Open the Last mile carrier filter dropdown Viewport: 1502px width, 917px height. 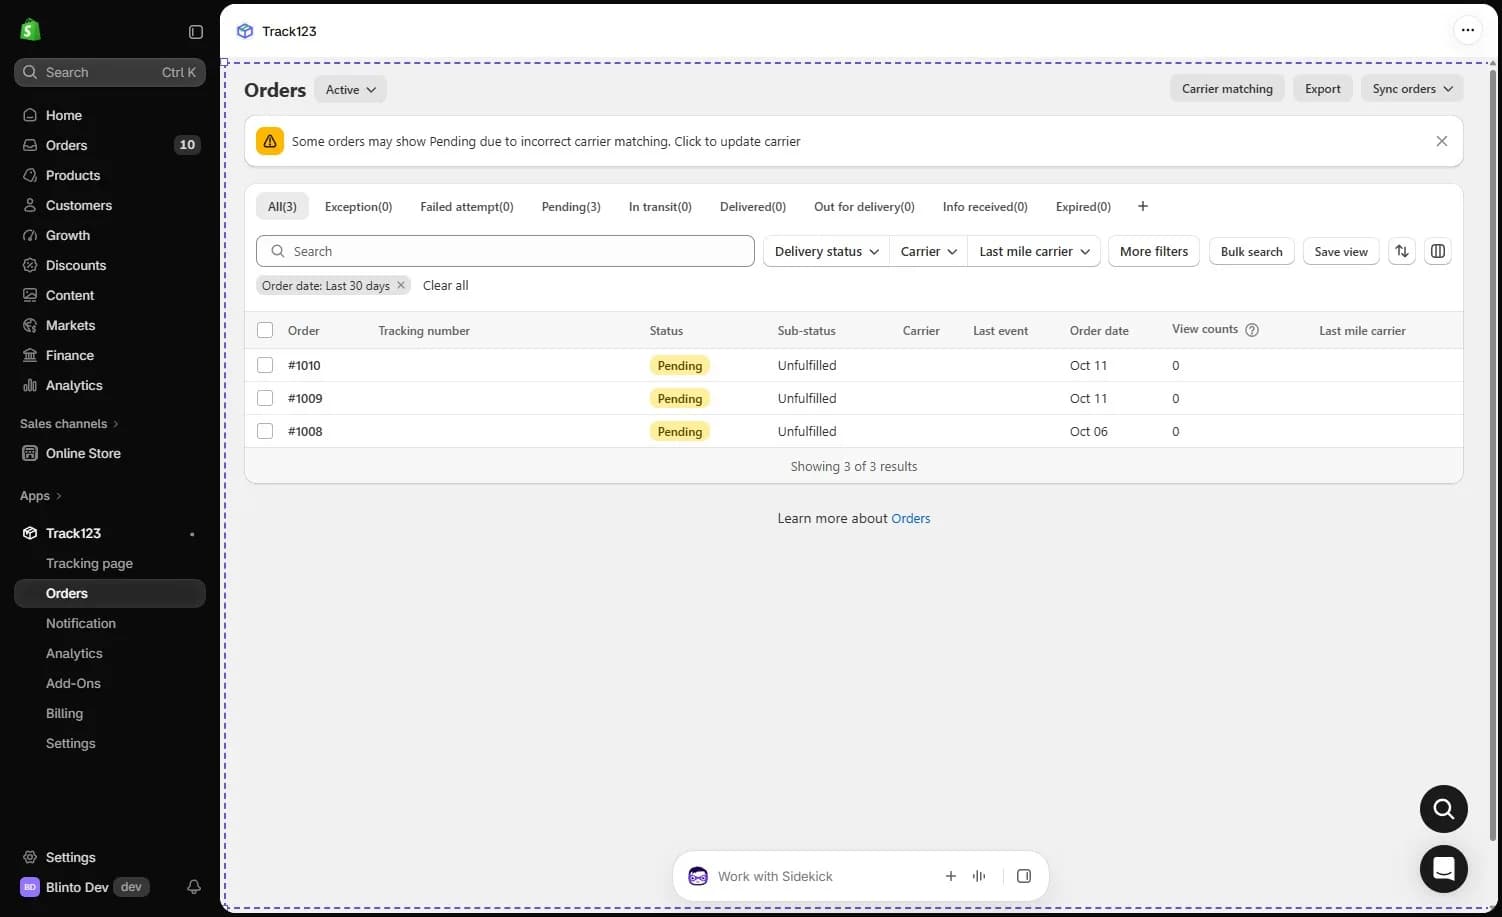1034,251
